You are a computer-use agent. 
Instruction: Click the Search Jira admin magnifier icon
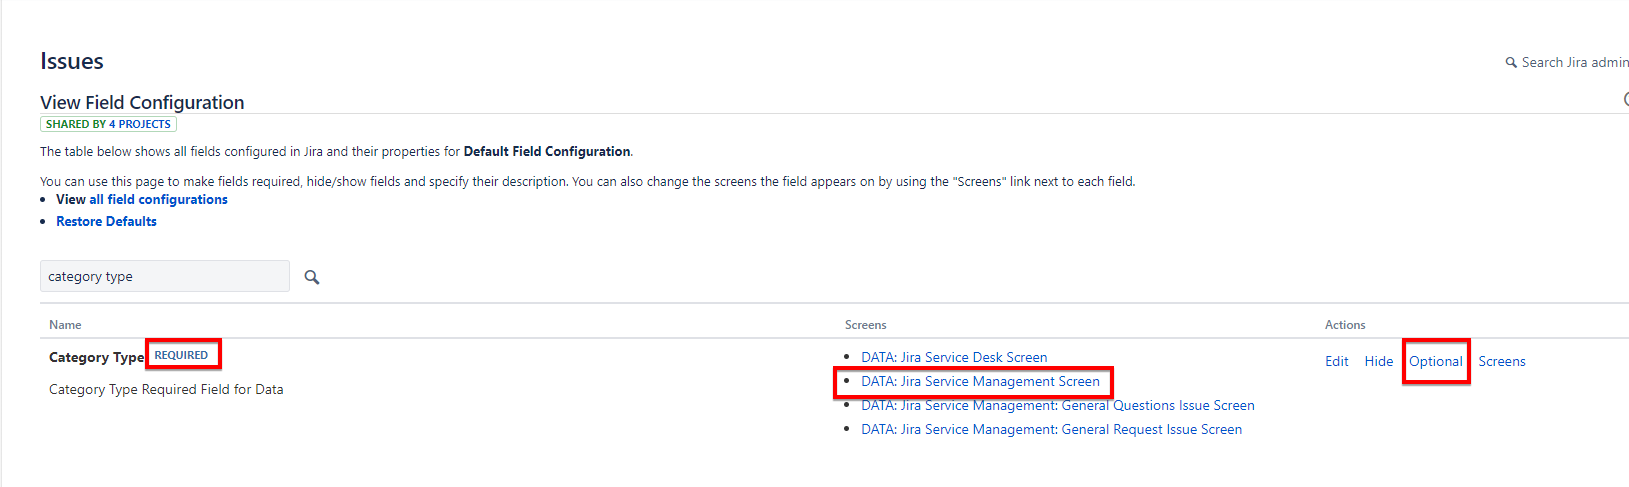point(1511,63)
